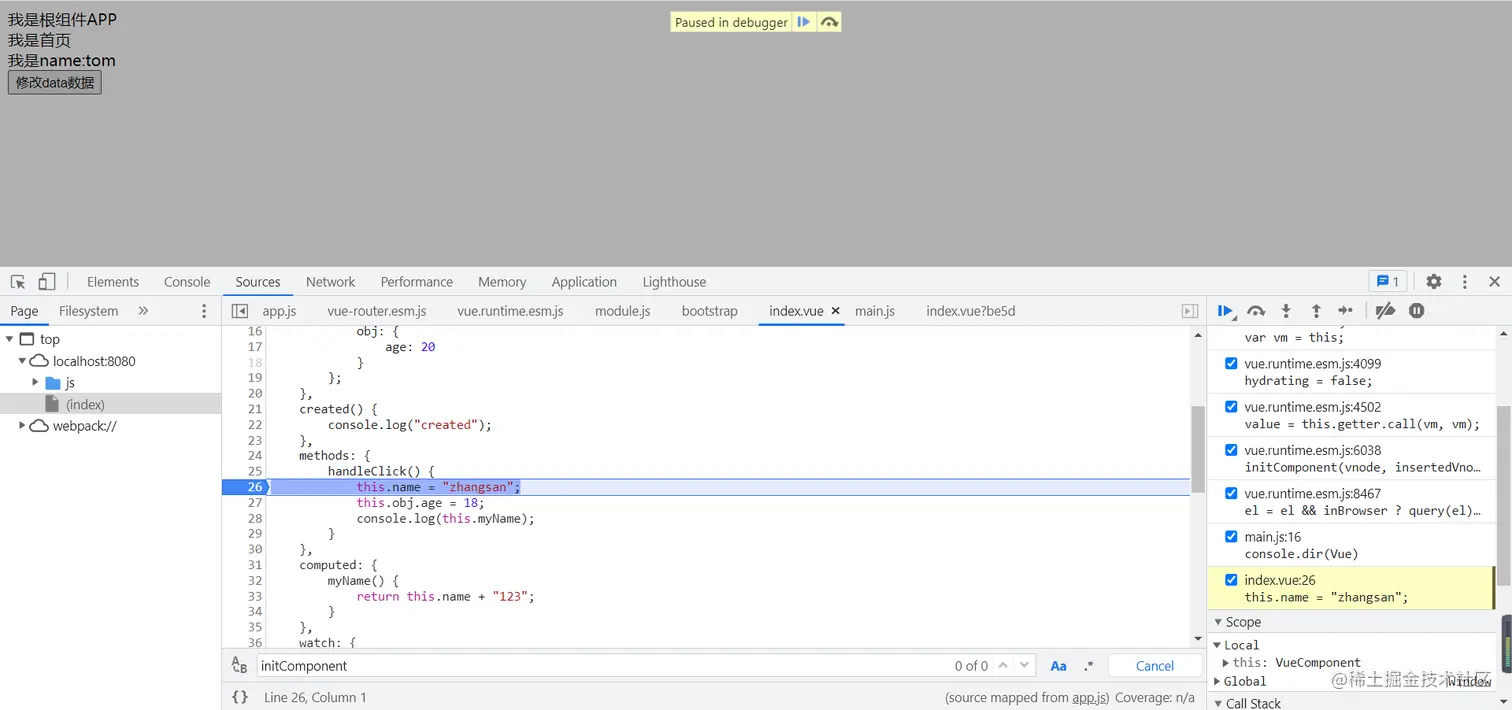The height and width of the screenshot is (710, 1512).
Task: Open the Application panel
Action: (x=584, y=282)
